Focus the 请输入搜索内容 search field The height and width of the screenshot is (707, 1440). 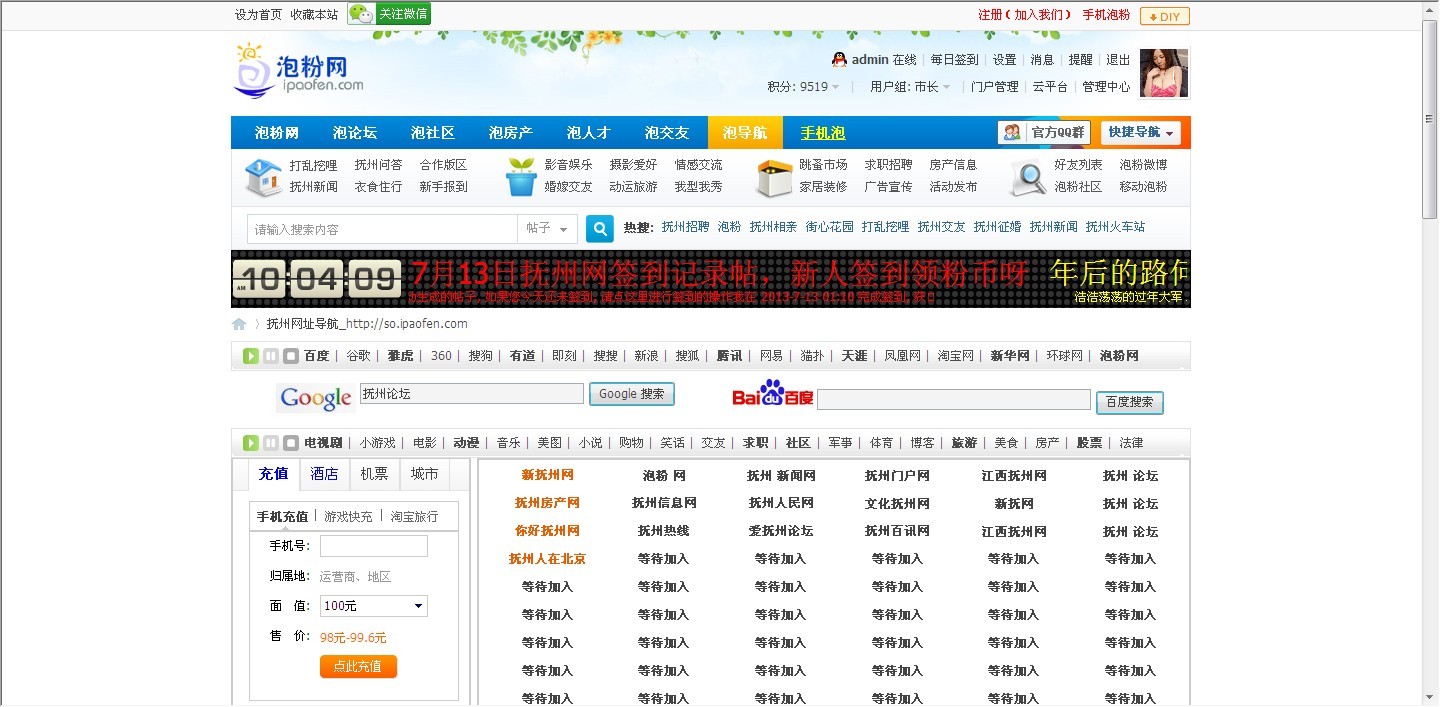pos(382,229)
